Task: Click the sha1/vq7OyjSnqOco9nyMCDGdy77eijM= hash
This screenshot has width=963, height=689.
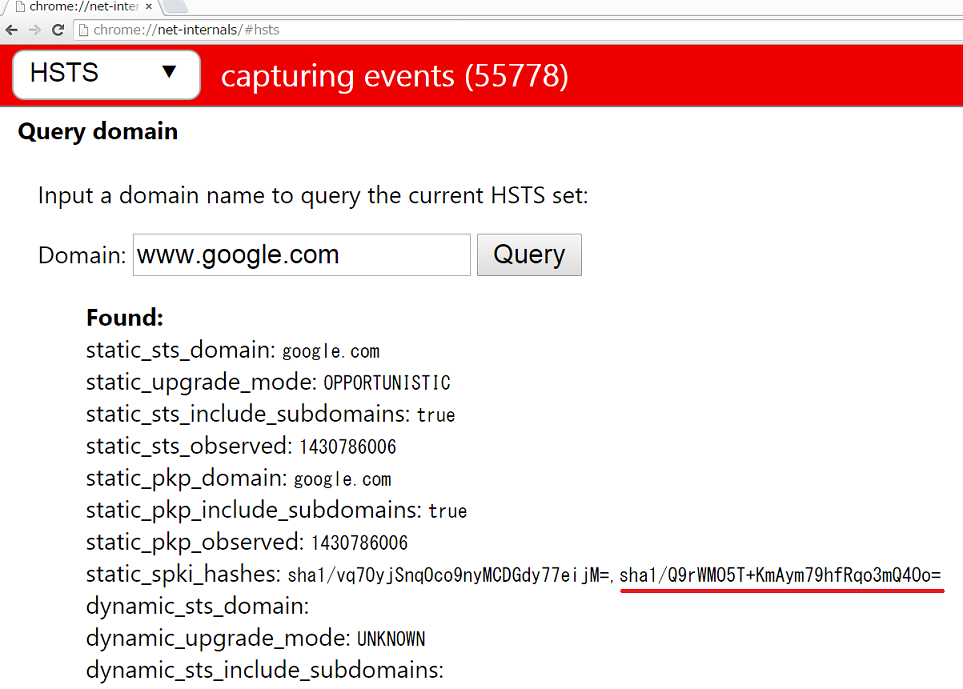Action: point(448,575)
